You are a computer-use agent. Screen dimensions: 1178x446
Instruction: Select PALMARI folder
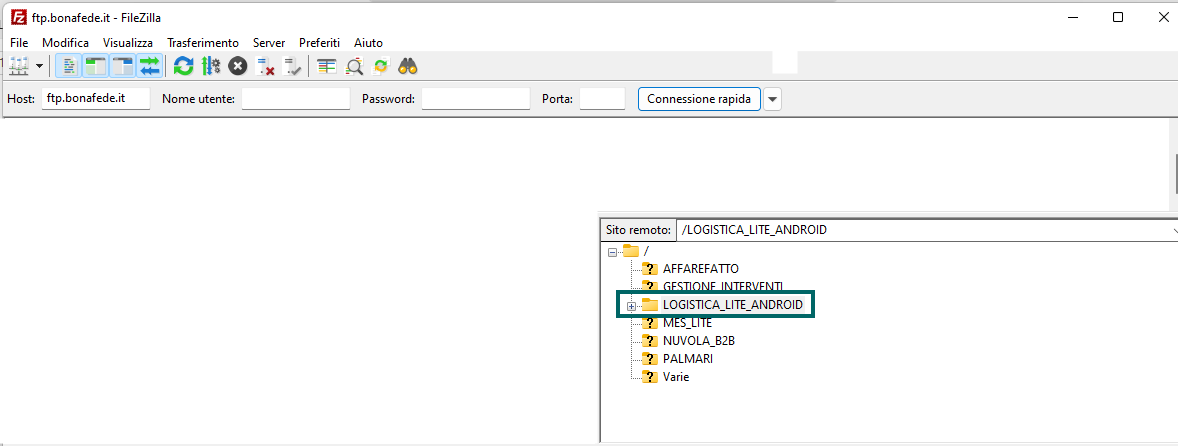(x=687, y=359)
